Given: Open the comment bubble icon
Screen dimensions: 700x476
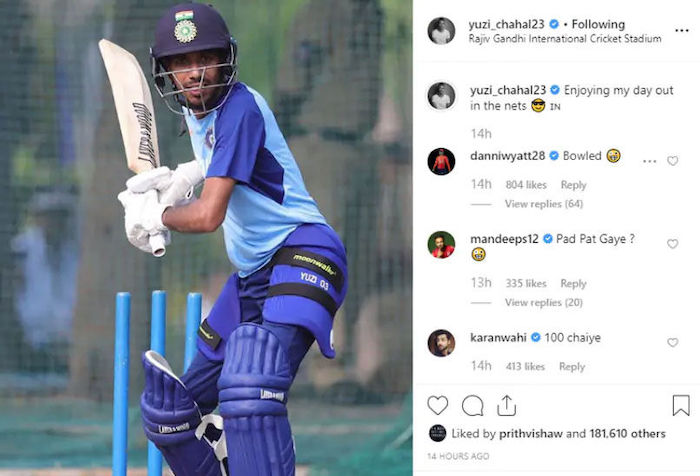Looking at the screenshot, I should click(x=472, y=405).
